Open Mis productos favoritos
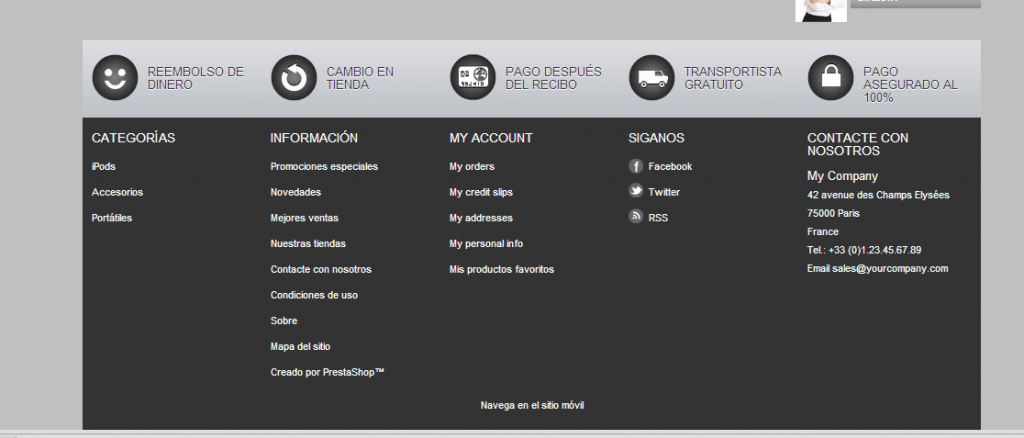Image resolution: width=1024 pixels, height=438 pixels. (501, 270)
